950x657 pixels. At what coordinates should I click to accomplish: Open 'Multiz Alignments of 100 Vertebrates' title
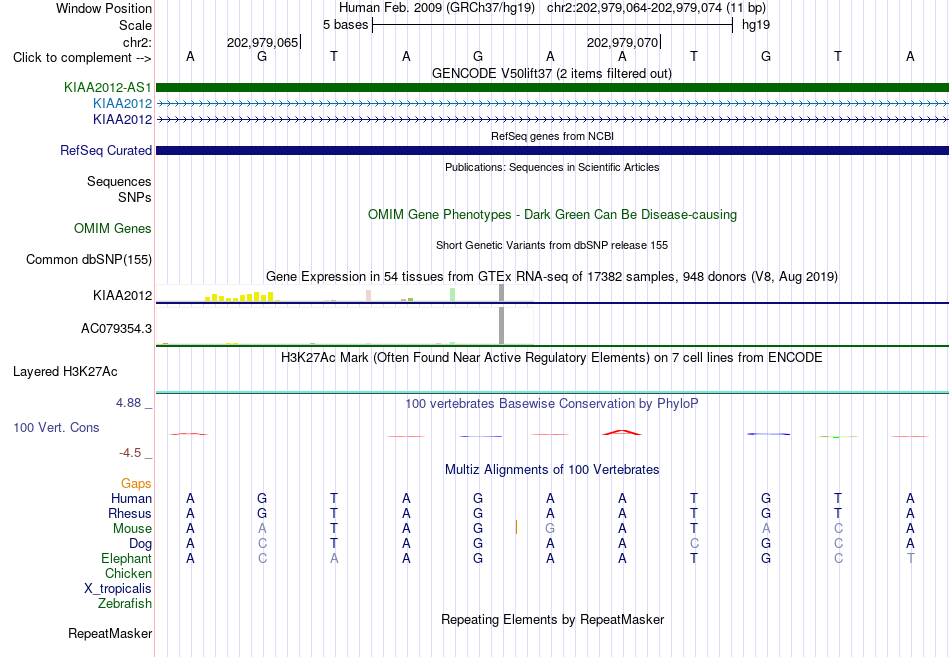point(552,470)
